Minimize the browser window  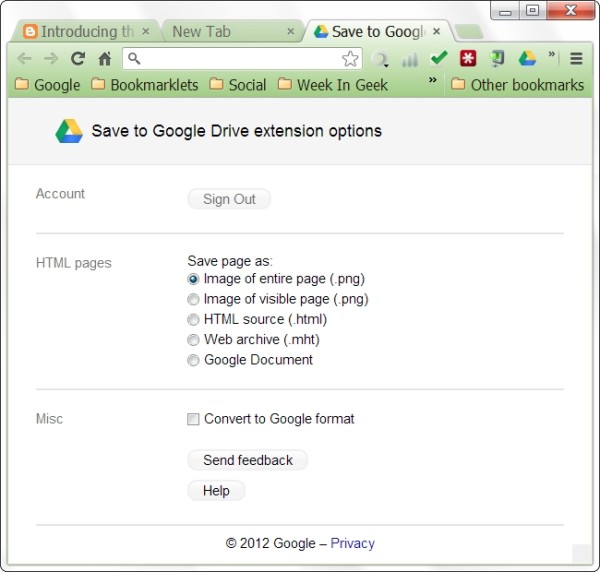click(505, 11)
